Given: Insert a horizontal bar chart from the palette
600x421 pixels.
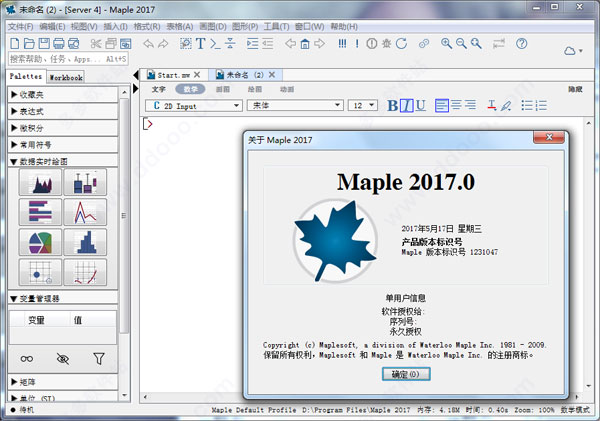Looking at the screenshot, I should click(40, 212).
